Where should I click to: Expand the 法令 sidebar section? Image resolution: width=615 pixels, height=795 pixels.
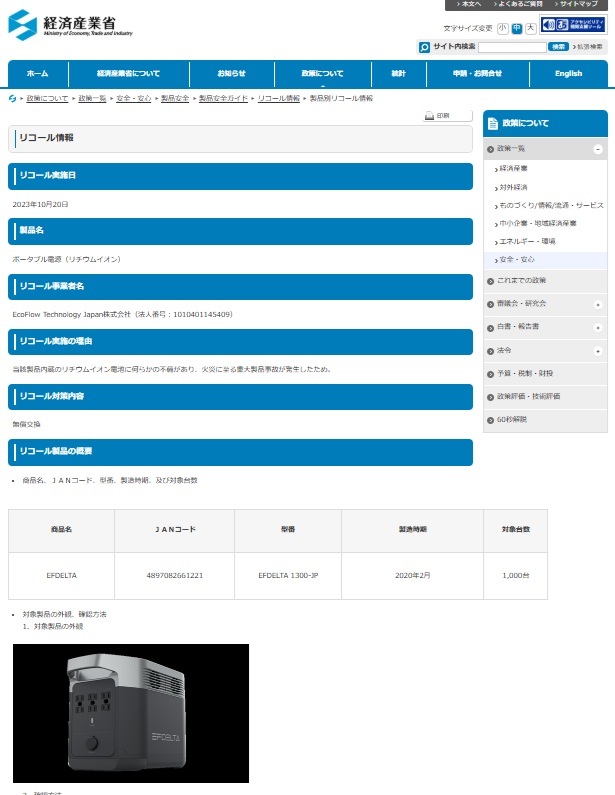tap(598, 351)
